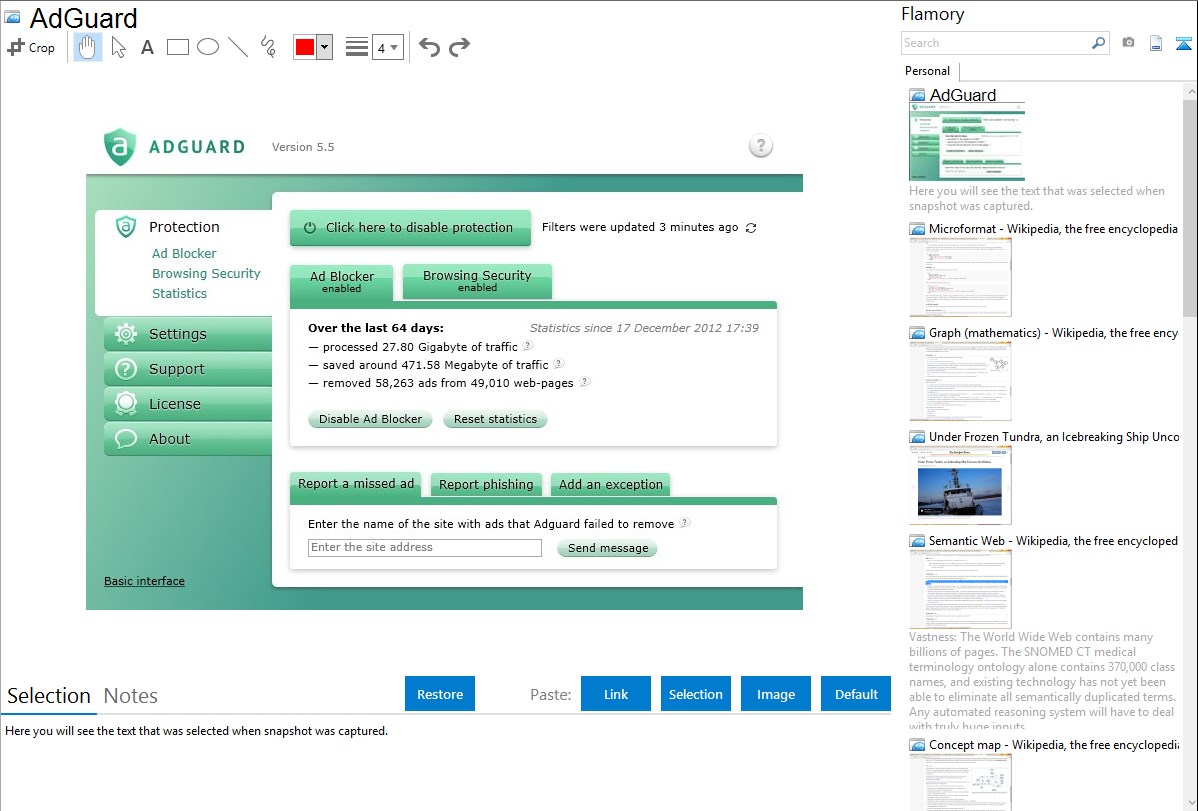1198x811 pixels.
Task: Click the Paste Link button
Action: 616,693
